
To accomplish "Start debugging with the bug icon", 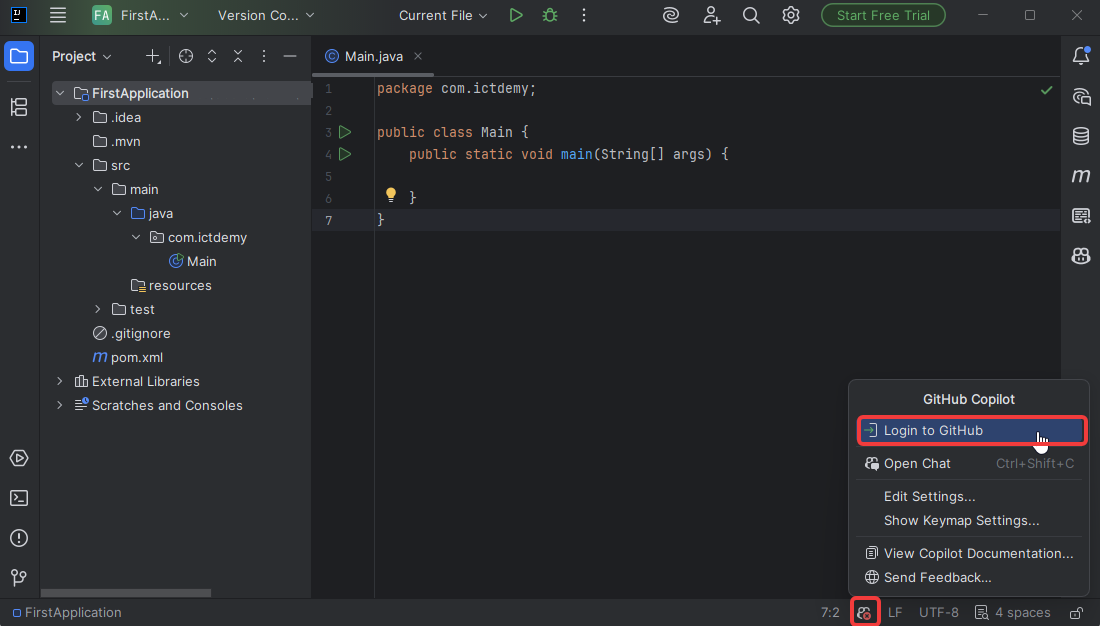I will tap(550, 15).
